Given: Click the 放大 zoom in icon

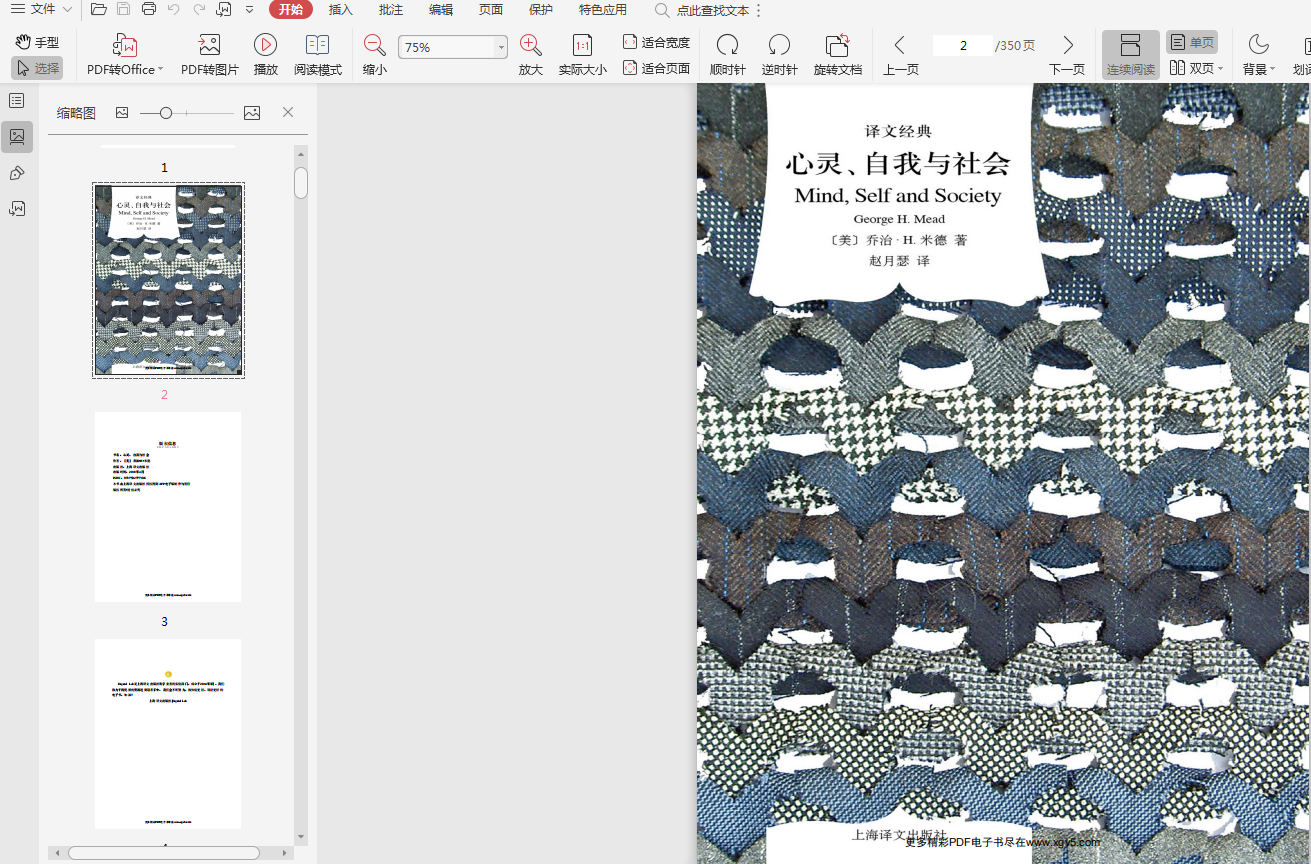Looking at the screenshot, I should pyautogui.click(x=530, y=46).
